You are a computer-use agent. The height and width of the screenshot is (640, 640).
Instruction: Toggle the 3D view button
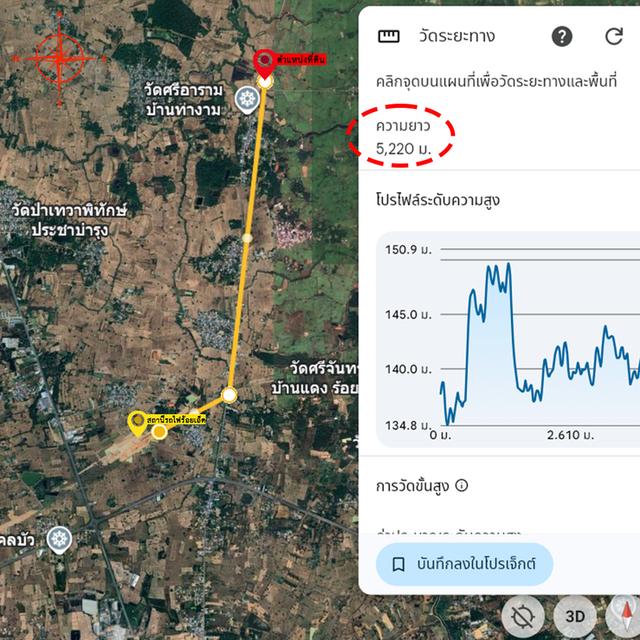click(x=575, y=616)
